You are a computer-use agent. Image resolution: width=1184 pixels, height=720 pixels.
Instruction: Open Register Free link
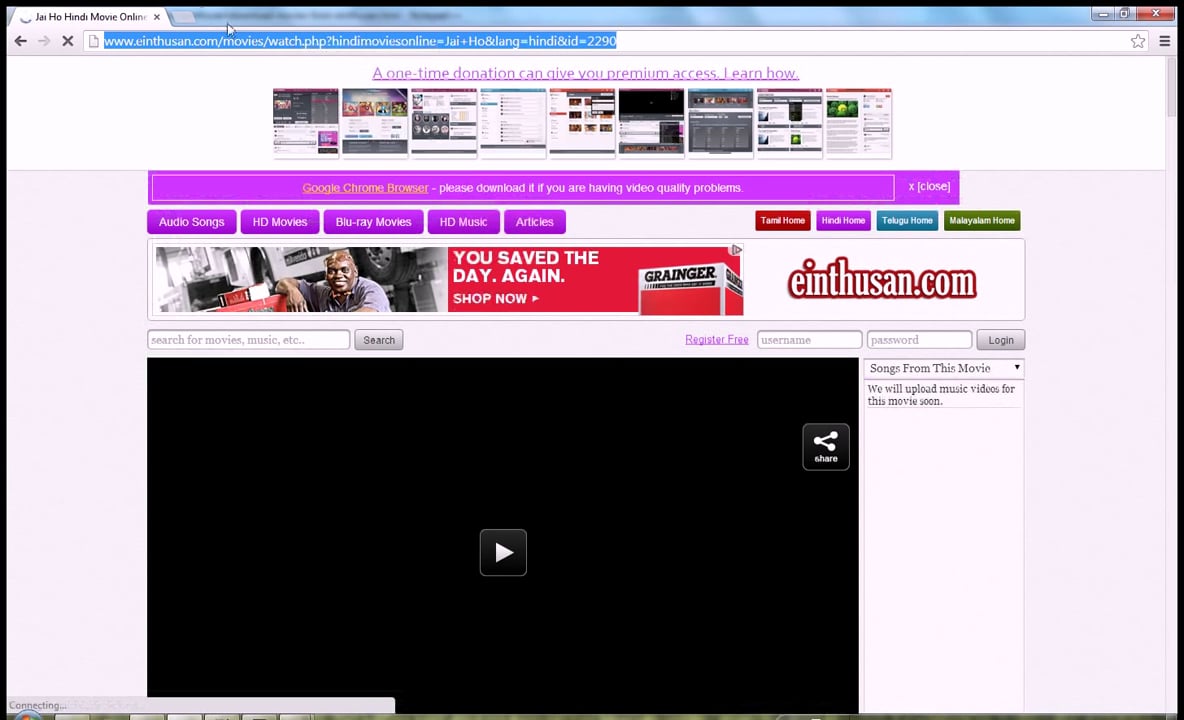717,340
